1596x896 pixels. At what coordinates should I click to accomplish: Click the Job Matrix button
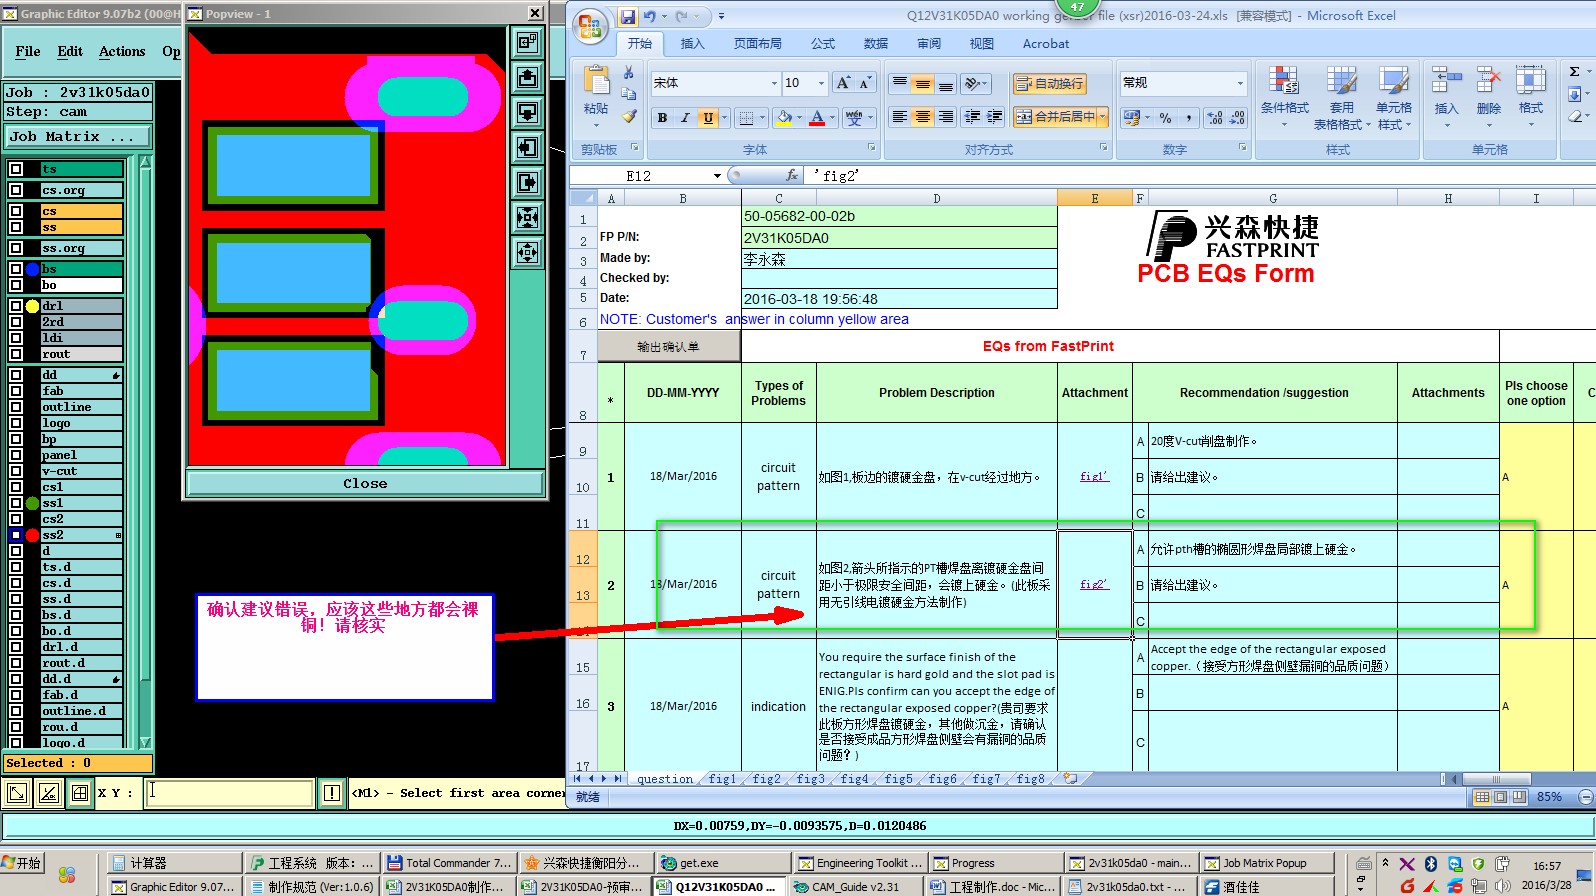click(78, 136)
